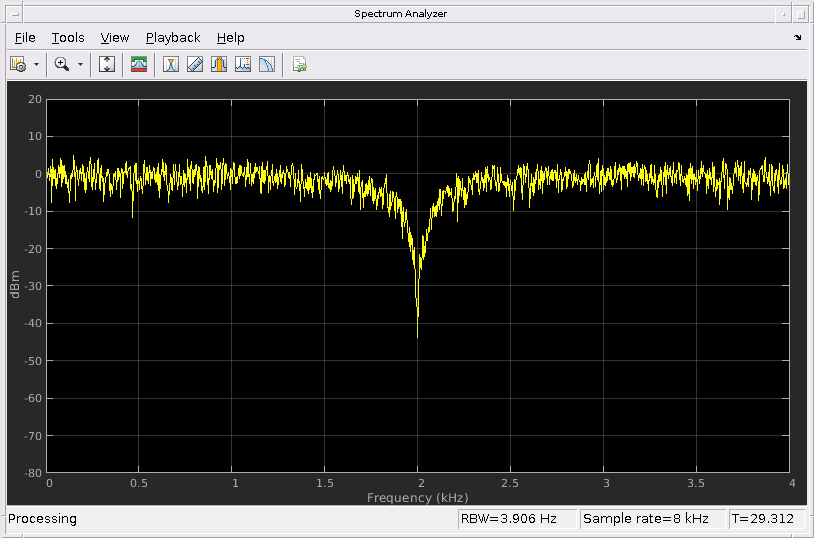
Task: Toggle the Distortion Measurements button
Action: click(x=243, y=64)
